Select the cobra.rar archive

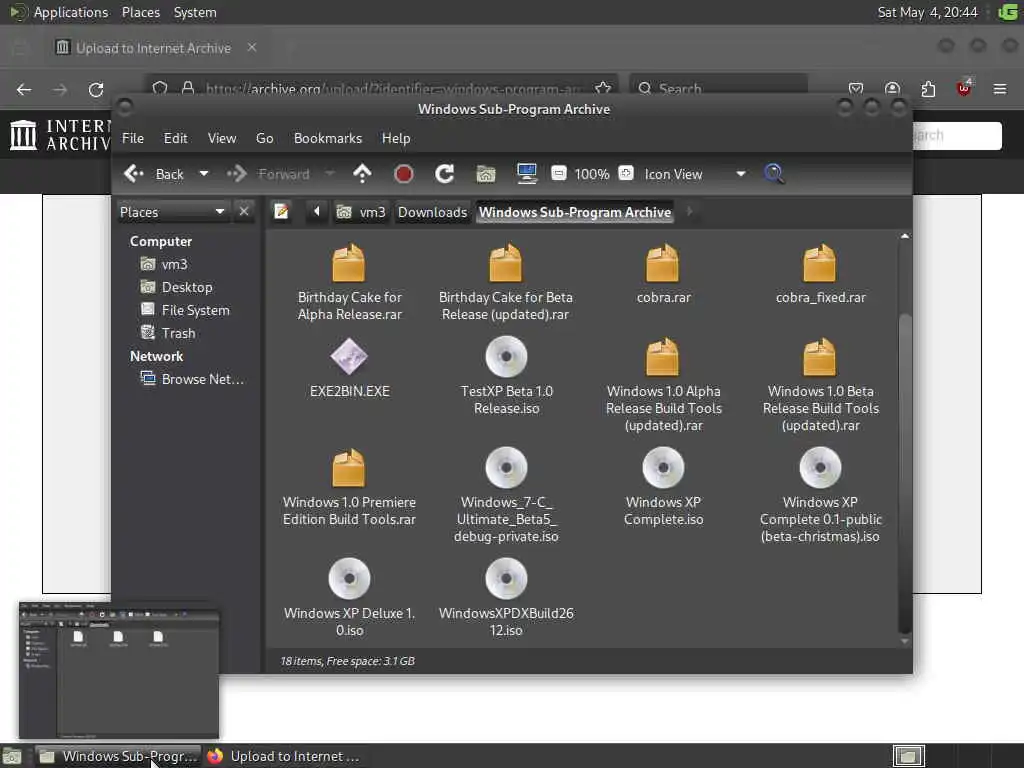663,274
